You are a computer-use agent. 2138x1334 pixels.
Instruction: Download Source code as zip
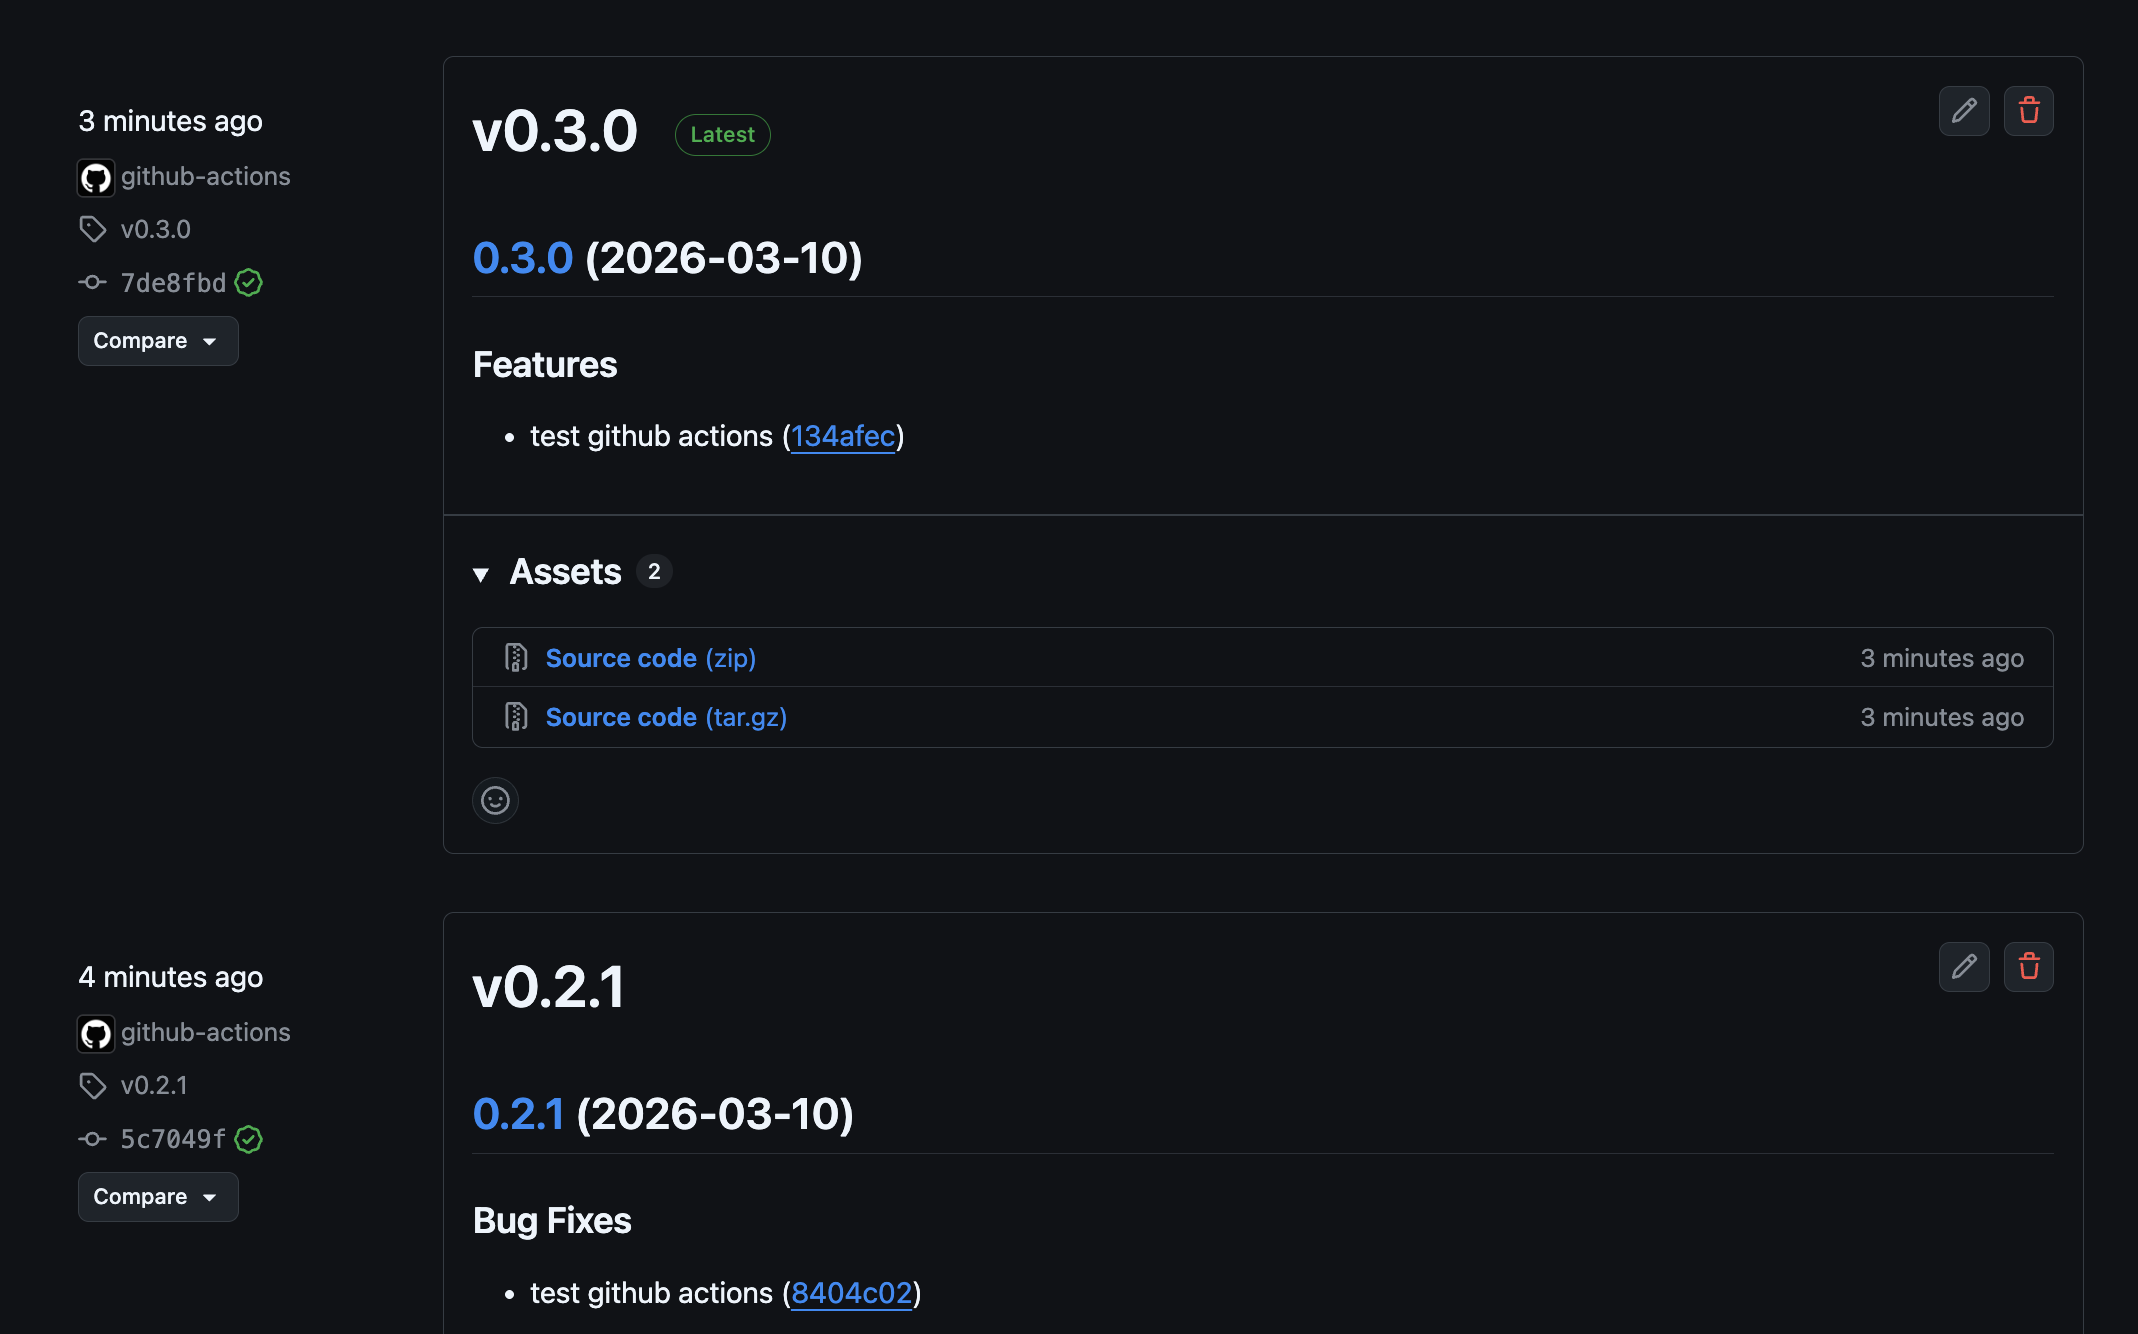pyautogui.click(x=622, y=657)
